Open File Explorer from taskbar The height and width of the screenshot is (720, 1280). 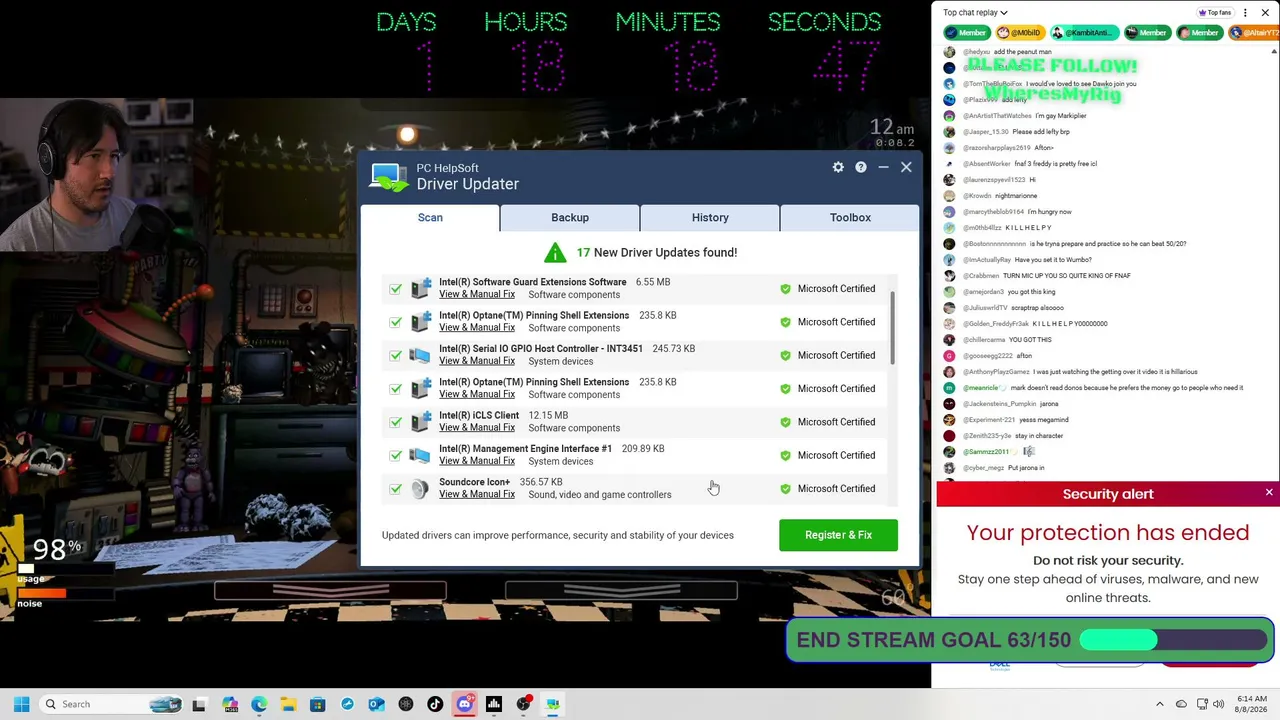click(288, 704)
